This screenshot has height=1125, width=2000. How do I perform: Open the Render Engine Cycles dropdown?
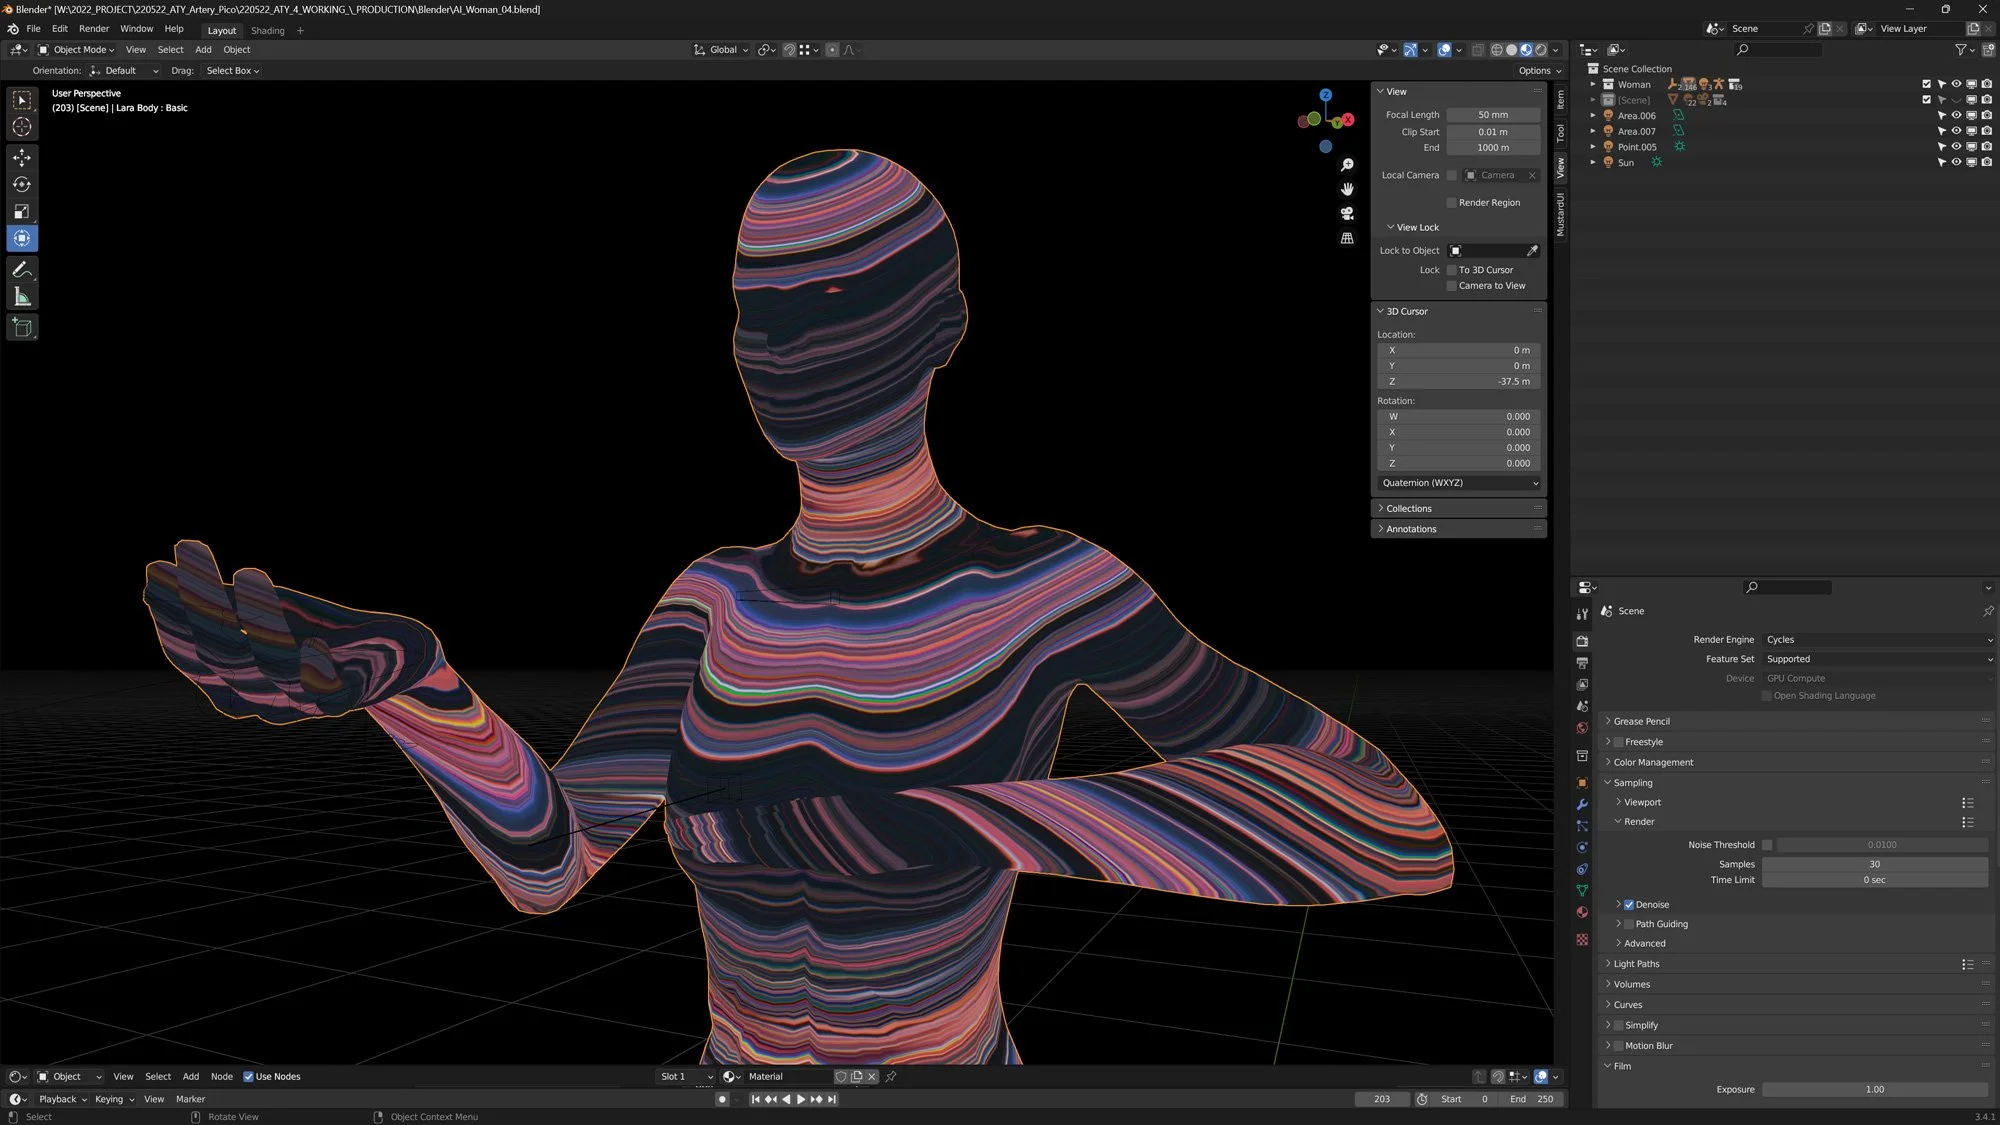pos(1877,640)
